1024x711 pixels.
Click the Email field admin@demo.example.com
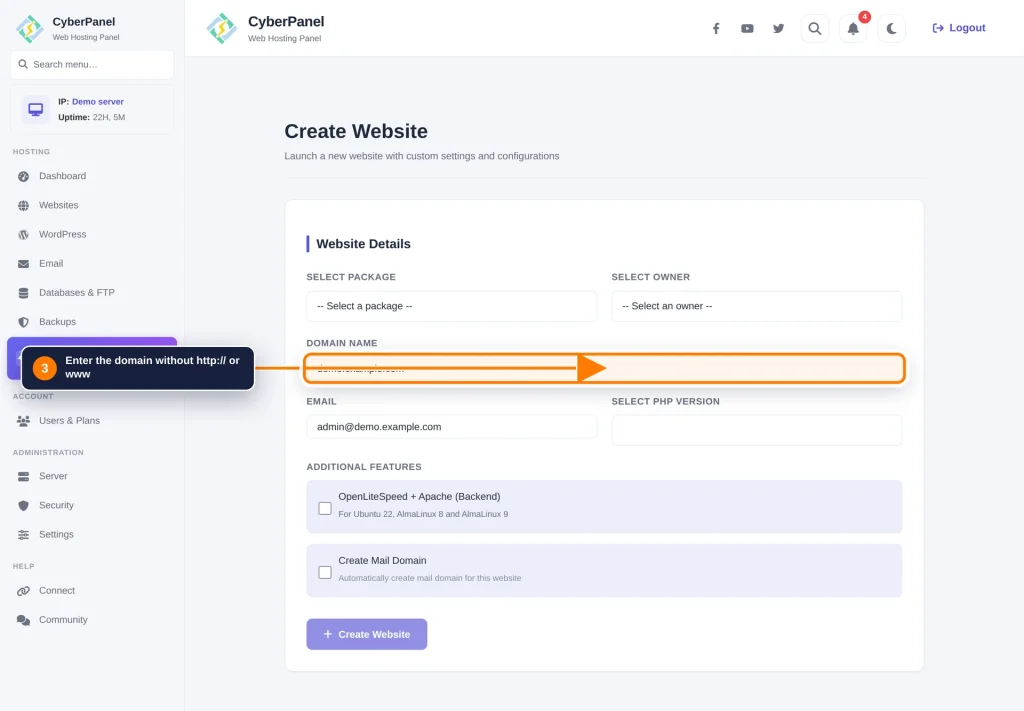451,427
